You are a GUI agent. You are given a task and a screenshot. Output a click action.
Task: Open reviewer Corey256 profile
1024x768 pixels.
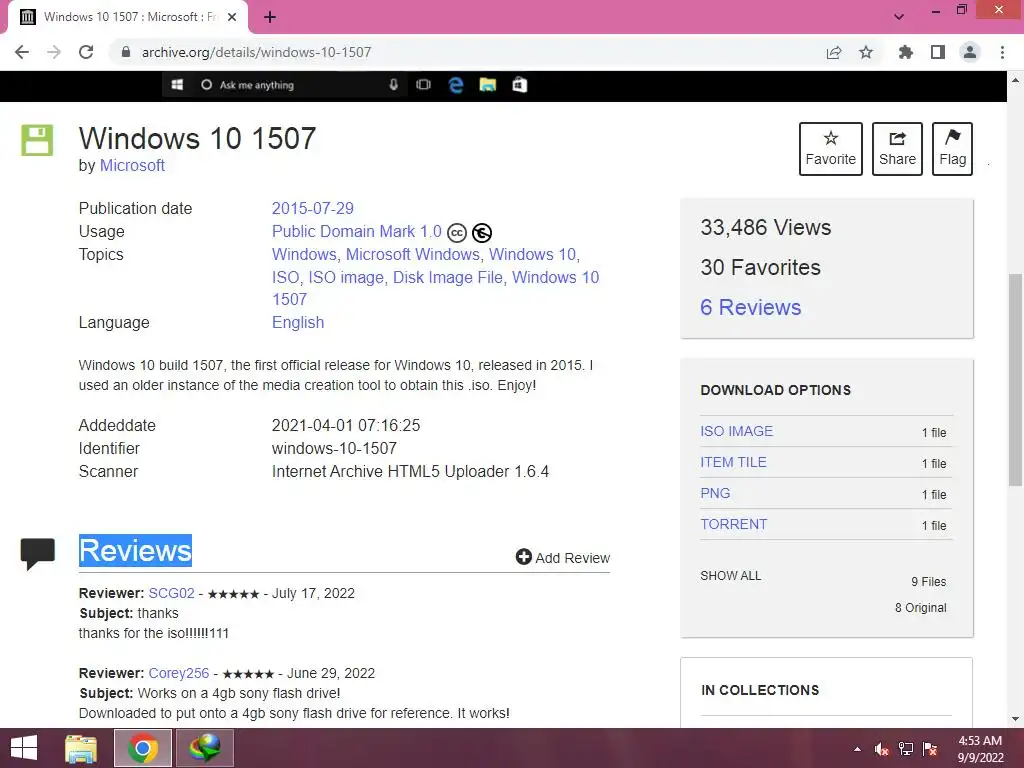pos(178,673)
